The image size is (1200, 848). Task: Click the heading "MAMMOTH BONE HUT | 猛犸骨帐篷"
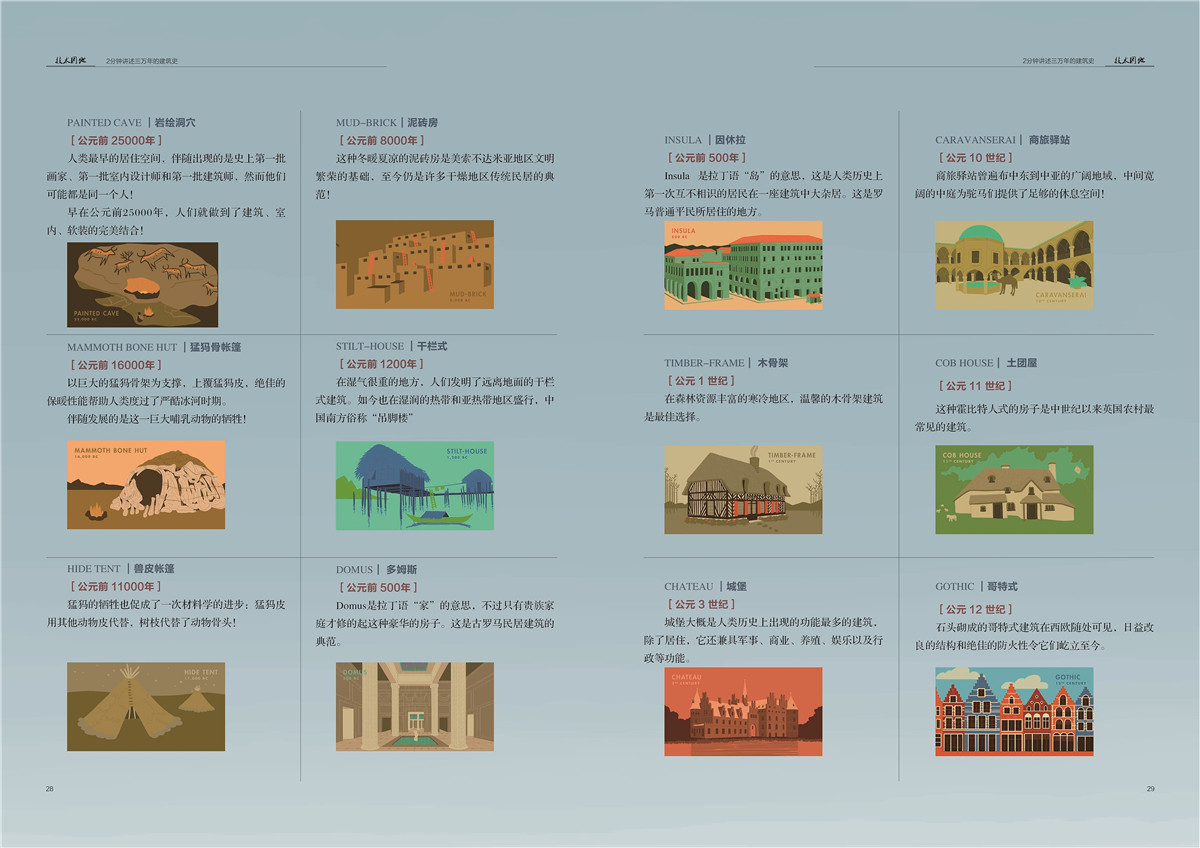[x=154, y=347]
